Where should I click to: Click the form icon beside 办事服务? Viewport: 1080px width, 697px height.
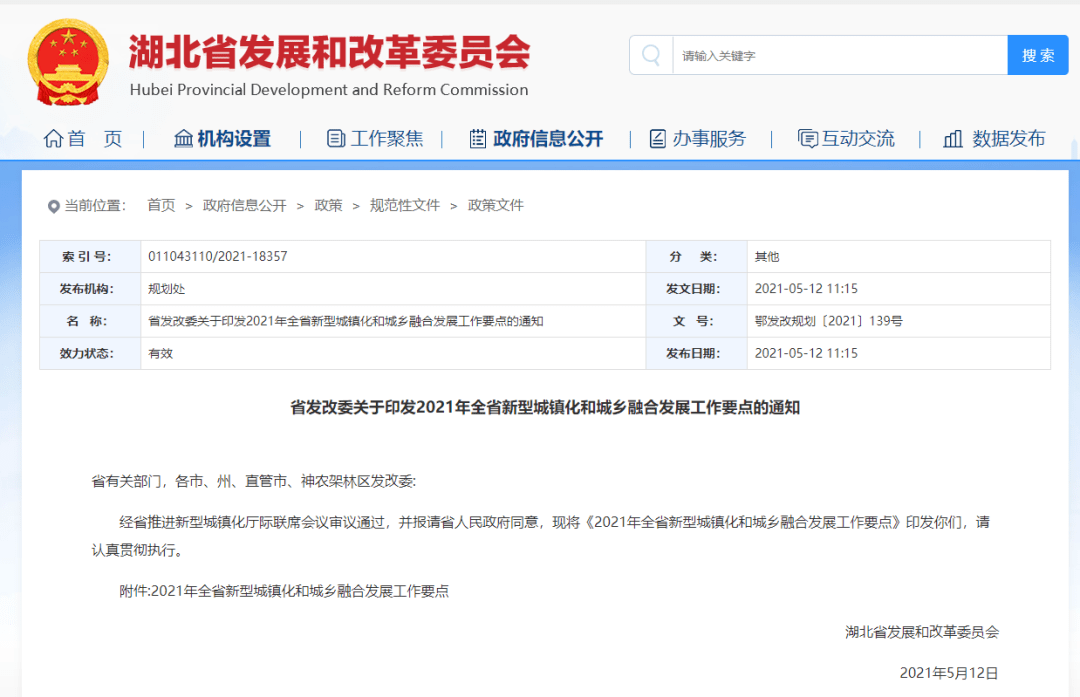coord(658,138)
